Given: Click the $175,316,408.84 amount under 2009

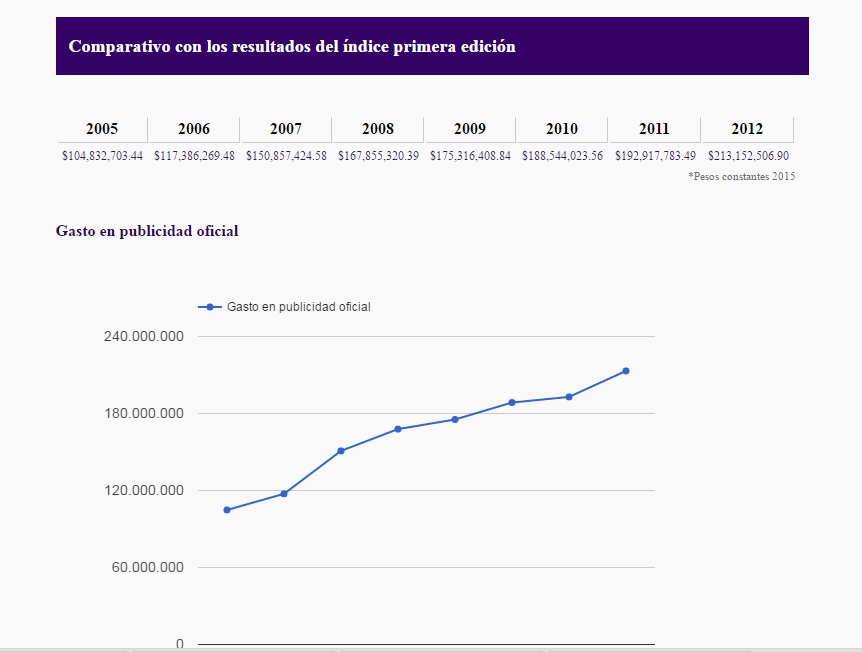Looking at the screenshot, I should (470, 156).
